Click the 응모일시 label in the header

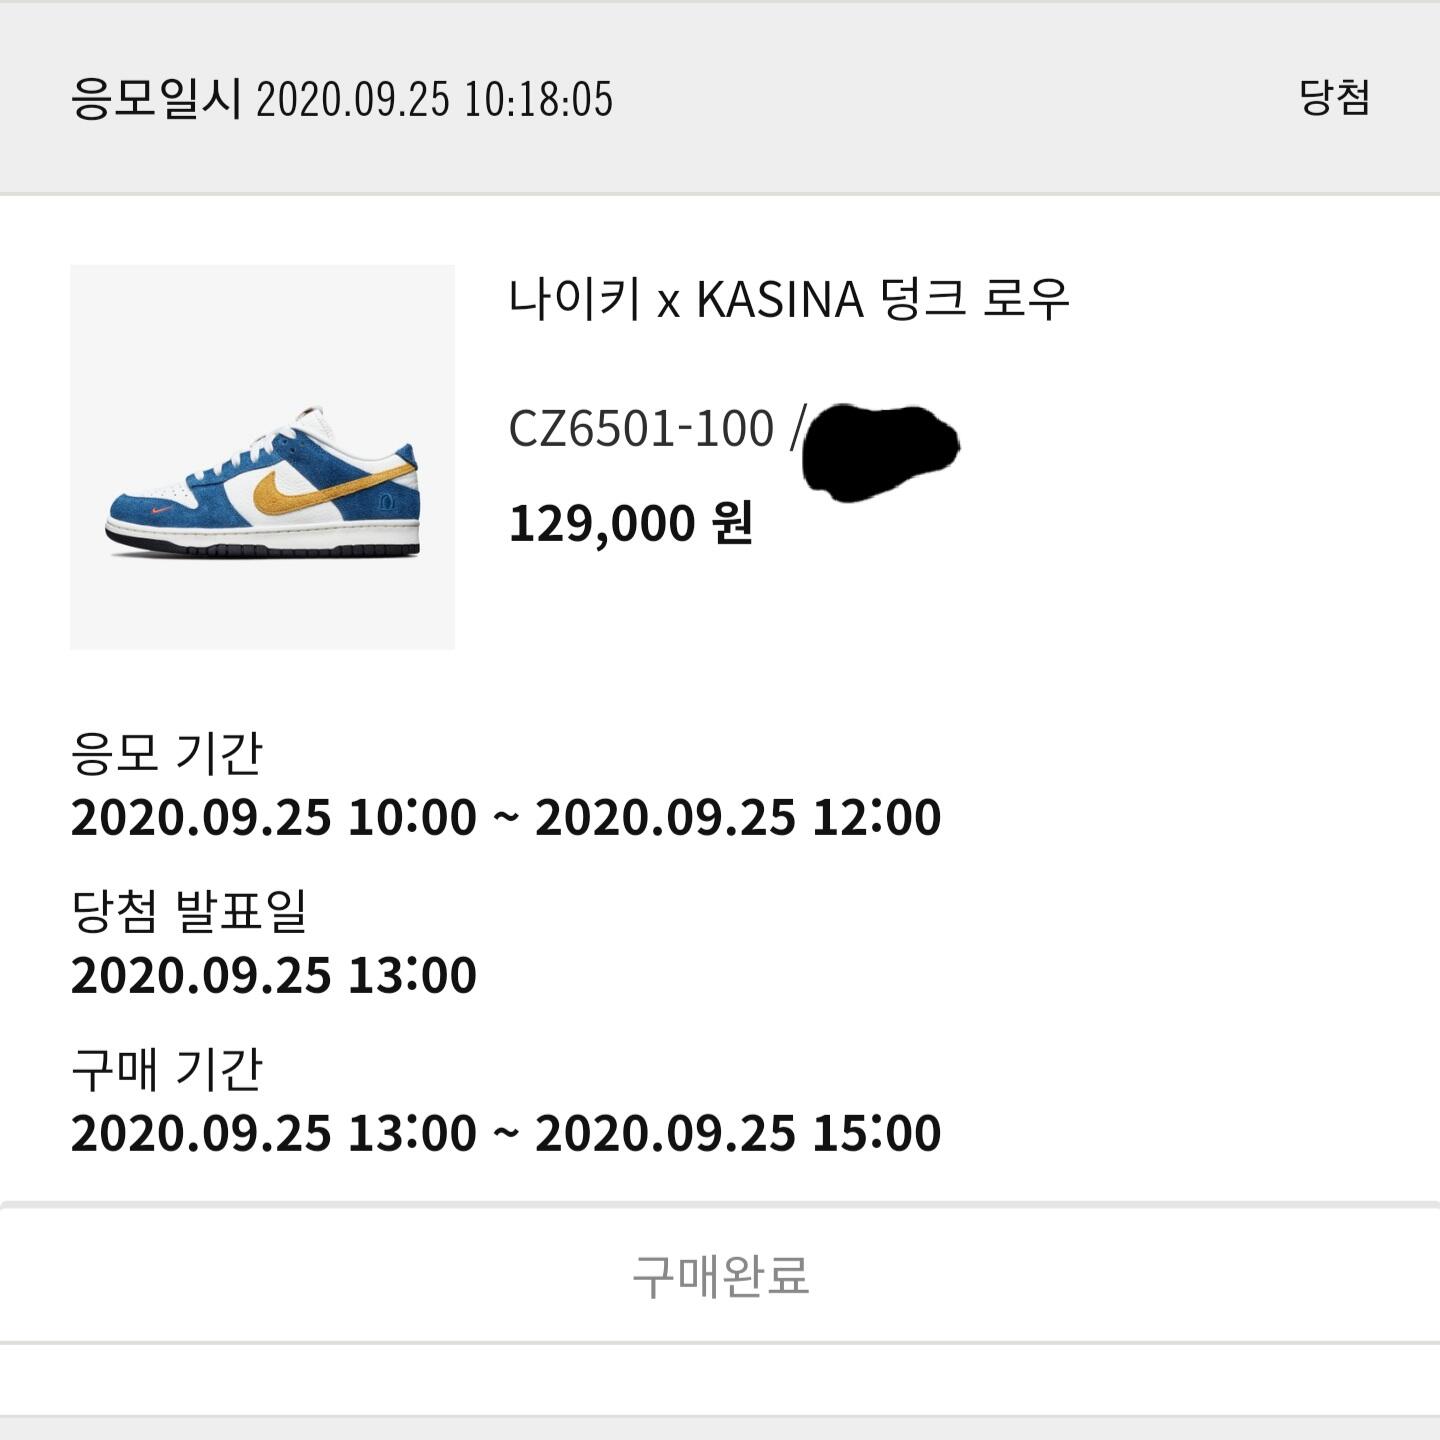tap(156, 99)
